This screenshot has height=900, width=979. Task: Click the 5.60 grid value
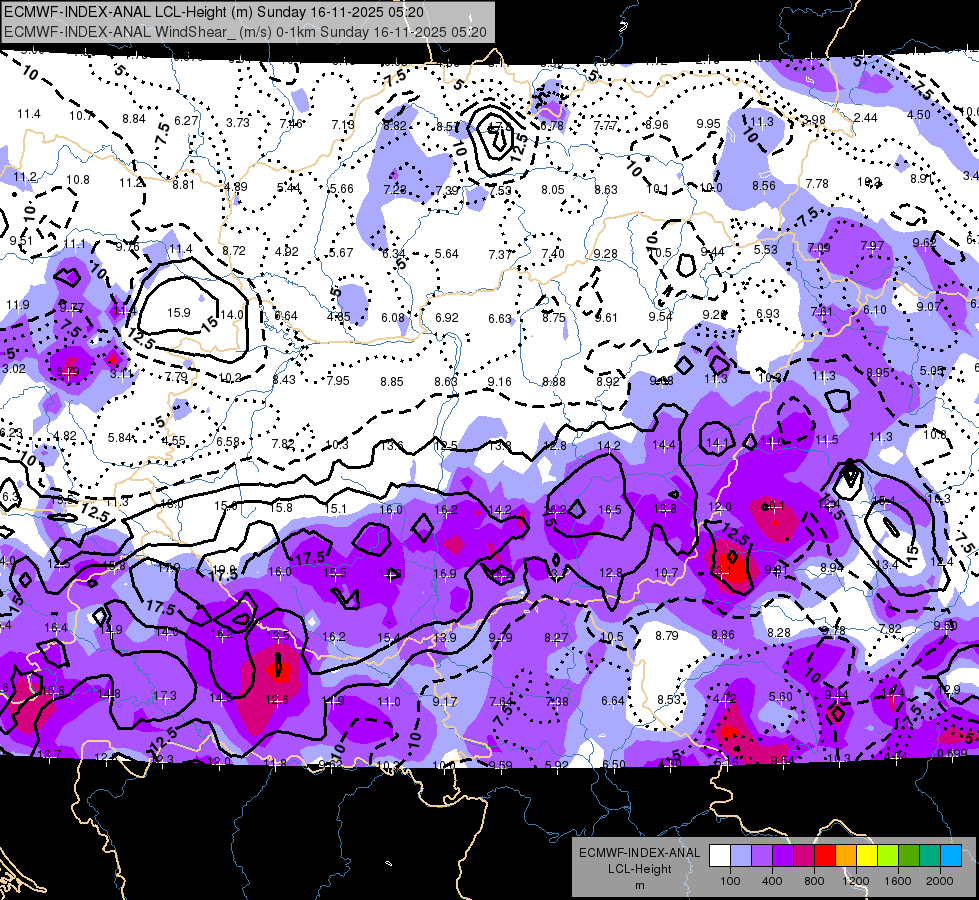click(x=780, y=697)
